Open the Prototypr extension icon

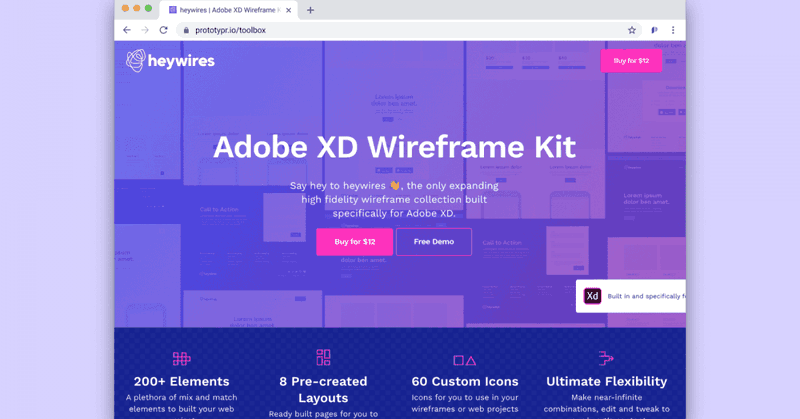654,30
